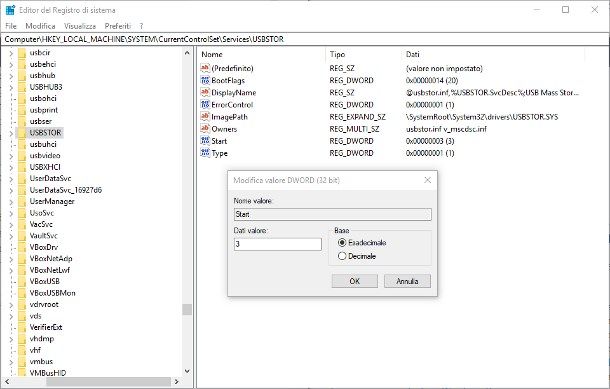
Task: Click the USBXHCI folder icon
Action: [22, 167]
